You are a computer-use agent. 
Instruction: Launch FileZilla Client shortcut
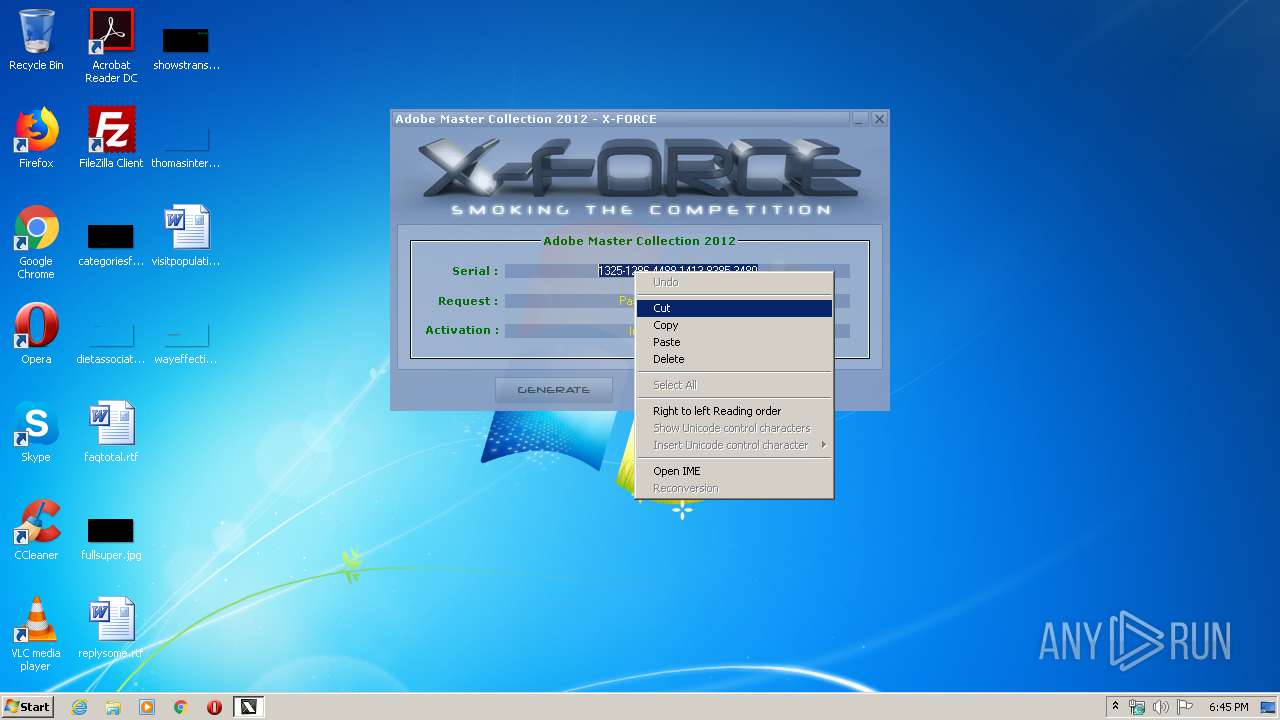tap(111, 138)
